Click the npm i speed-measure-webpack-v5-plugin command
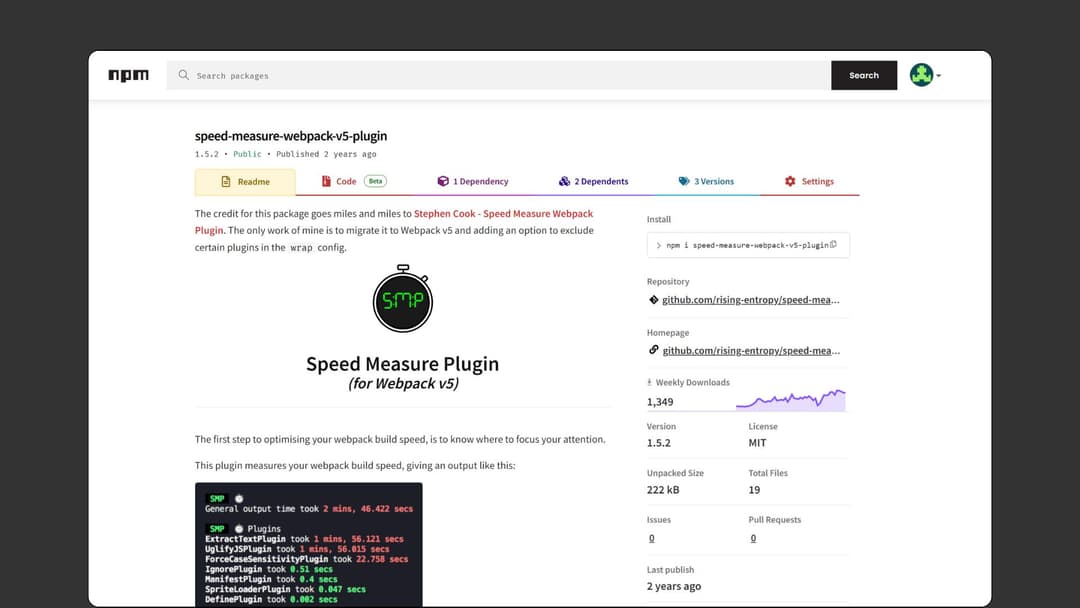This screenshot has height=608, width=1080. 747,245
